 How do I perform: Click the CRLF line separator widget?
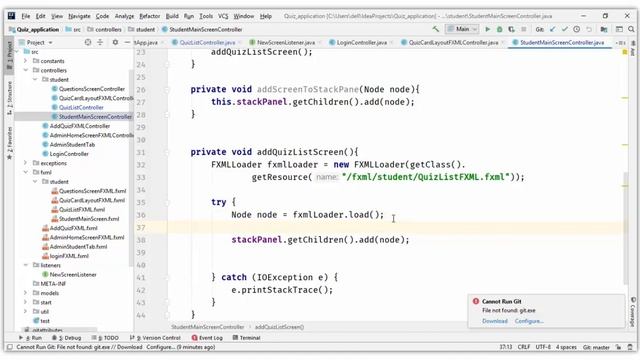pos(524,347)
